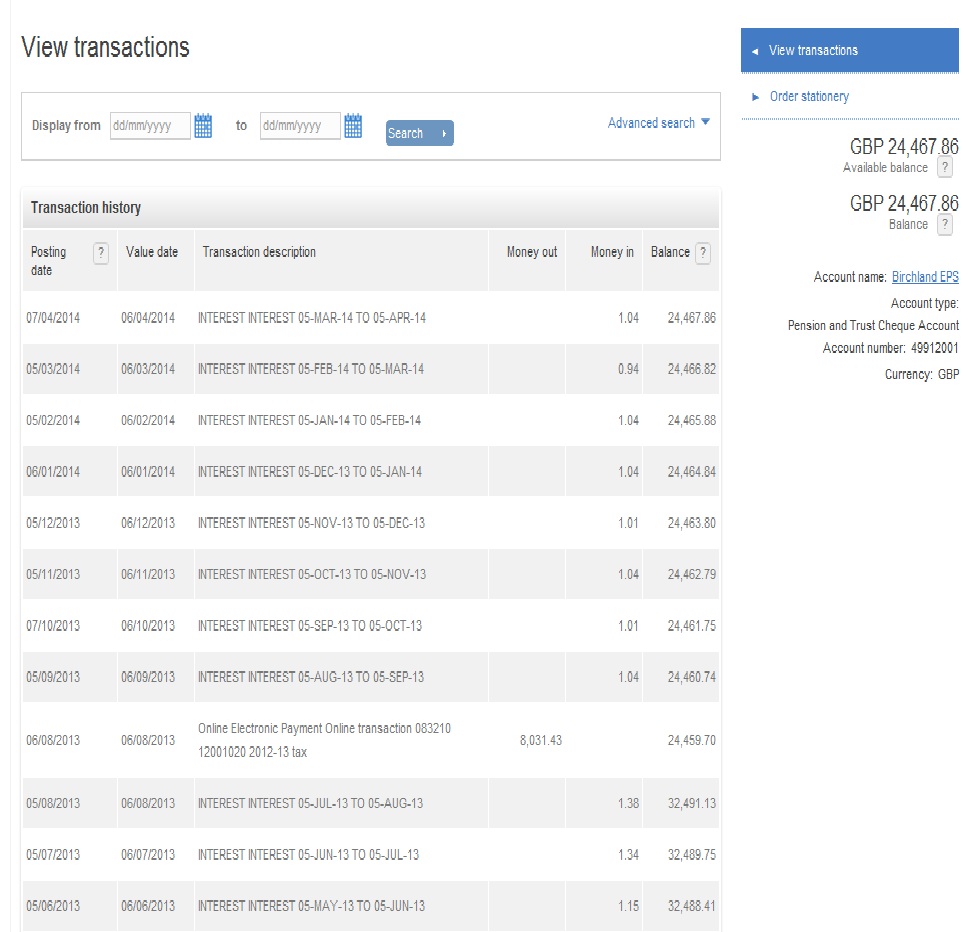Click the balance value 24,467.86 in table

coord(691,318)
